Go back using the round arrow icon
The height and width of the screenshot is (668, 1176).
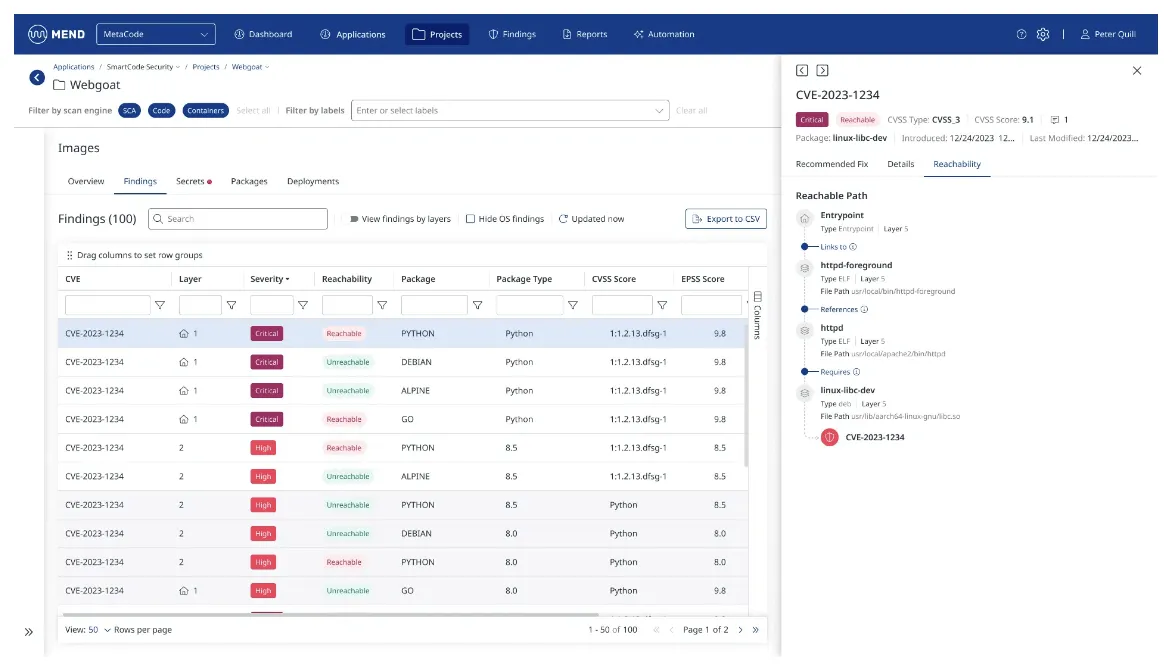[37, 77]
